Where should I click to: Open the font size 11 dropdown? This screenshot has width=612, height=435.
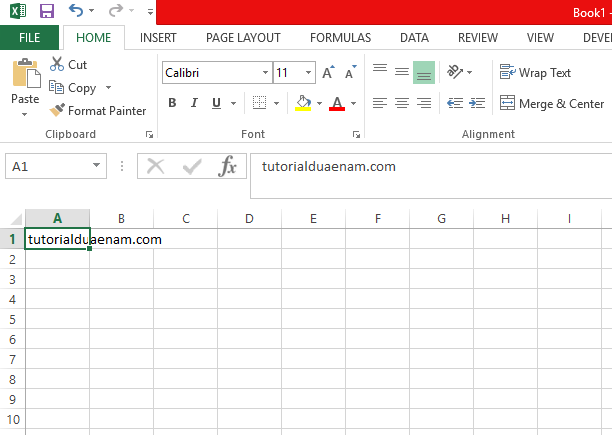(x=308, y=73)
